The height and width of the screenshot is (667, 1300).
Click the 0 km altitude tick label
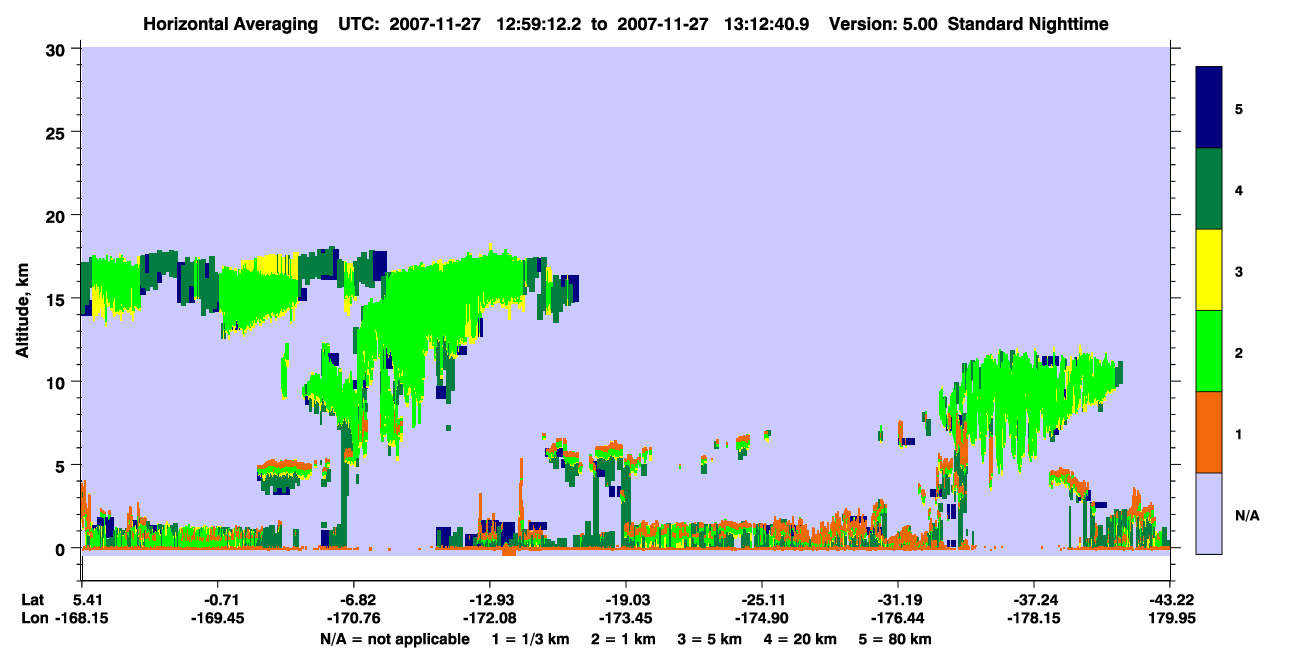point(63,549)
